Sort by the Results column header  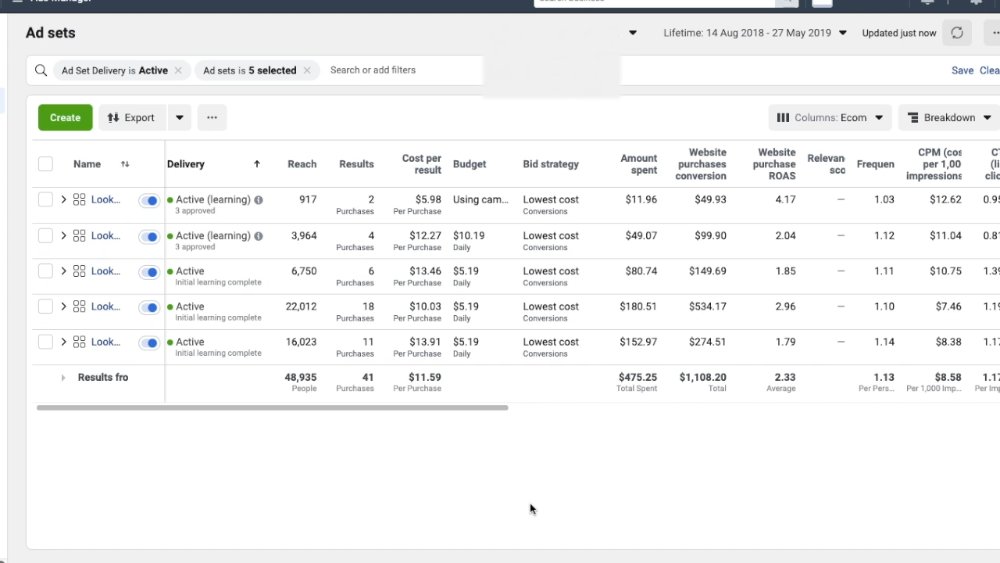click(356, 164)
